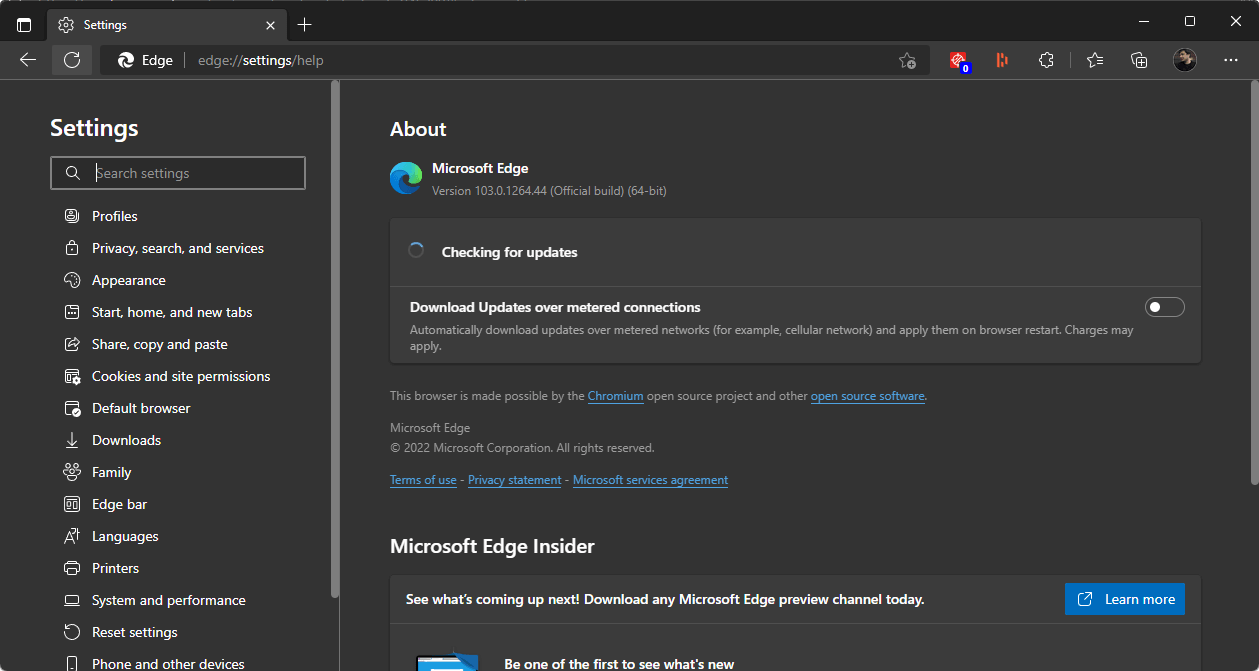Open the Collections icon in toolbar

pos(1139,60)
